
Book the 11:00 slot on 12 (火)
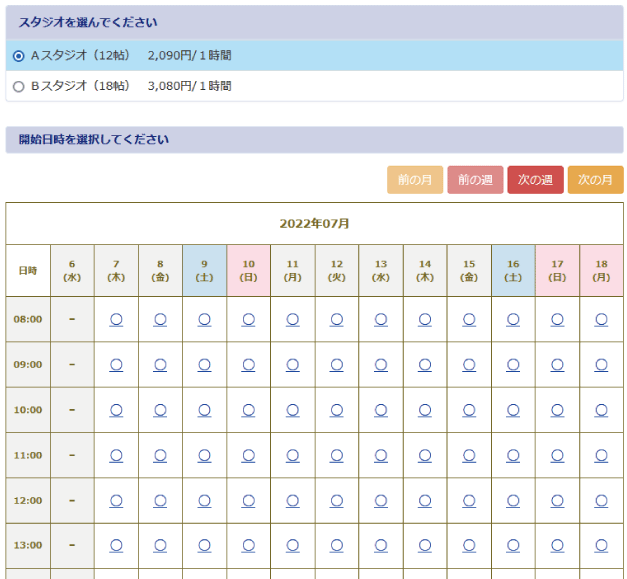[337, 455]
